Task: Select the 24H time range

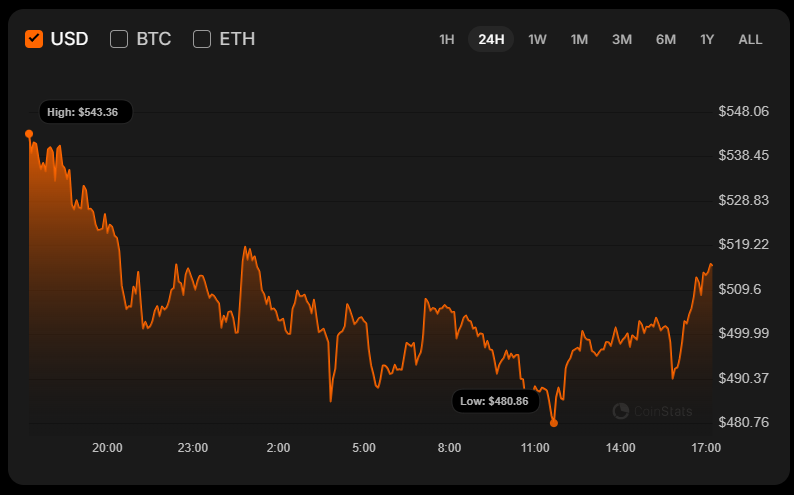Action: (491, 39)
